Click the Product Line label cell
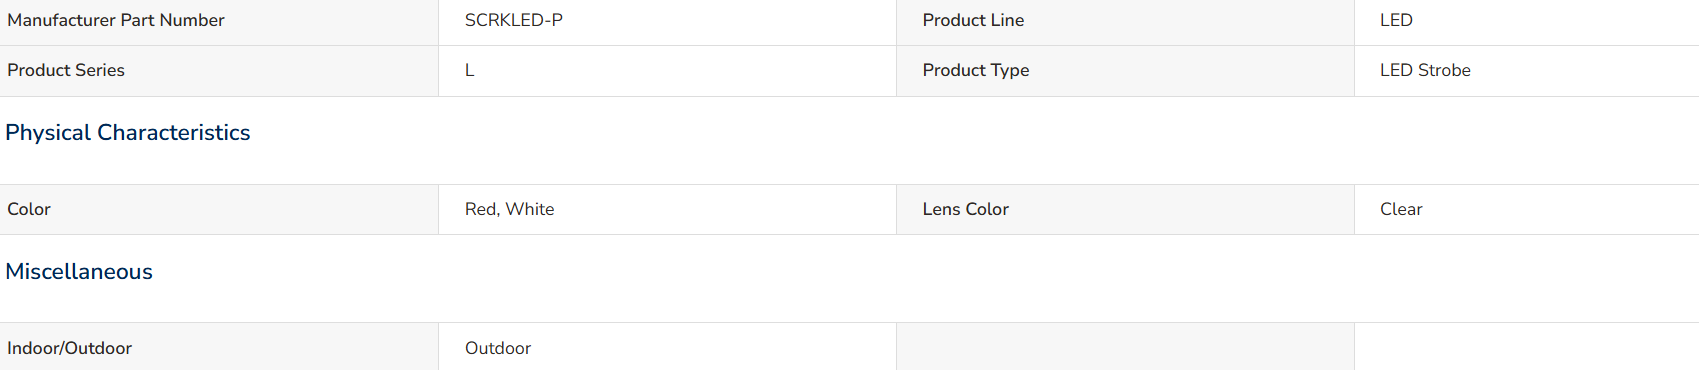The width and height of the screenshot is (1699, 370). [x=1125, y=22]
